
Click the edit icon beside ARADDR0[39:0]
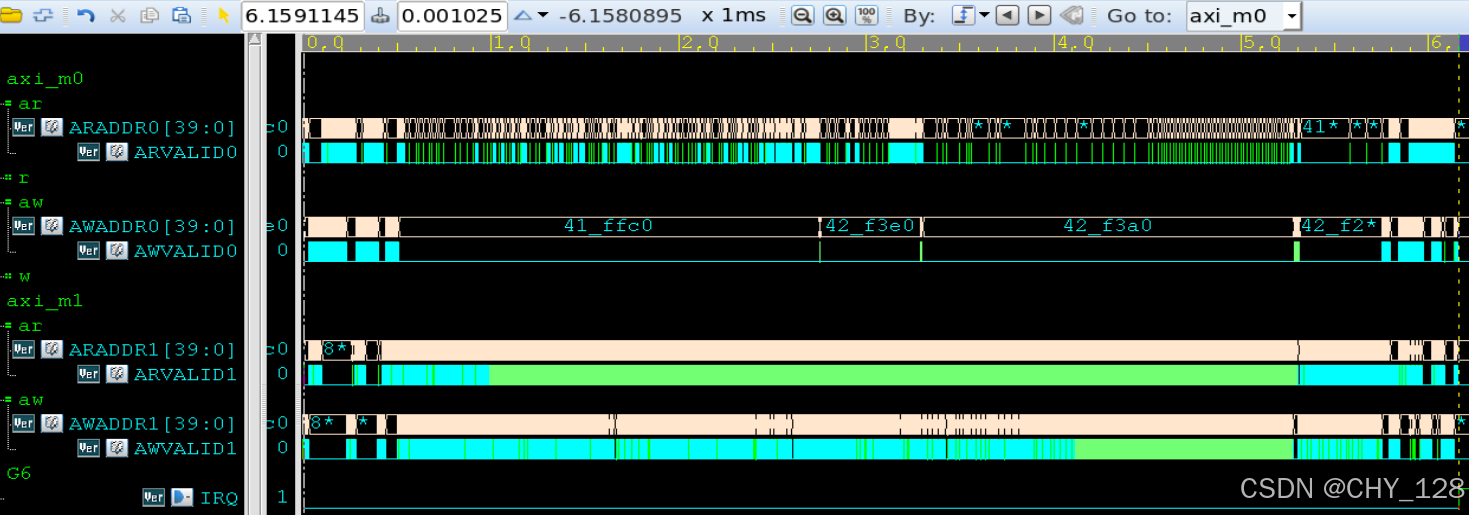52,128
